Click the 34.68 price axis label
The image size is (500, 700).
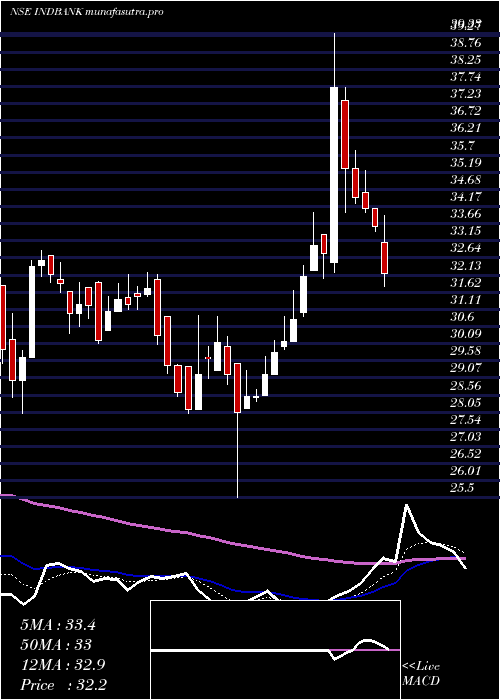[x=466, y=180]
